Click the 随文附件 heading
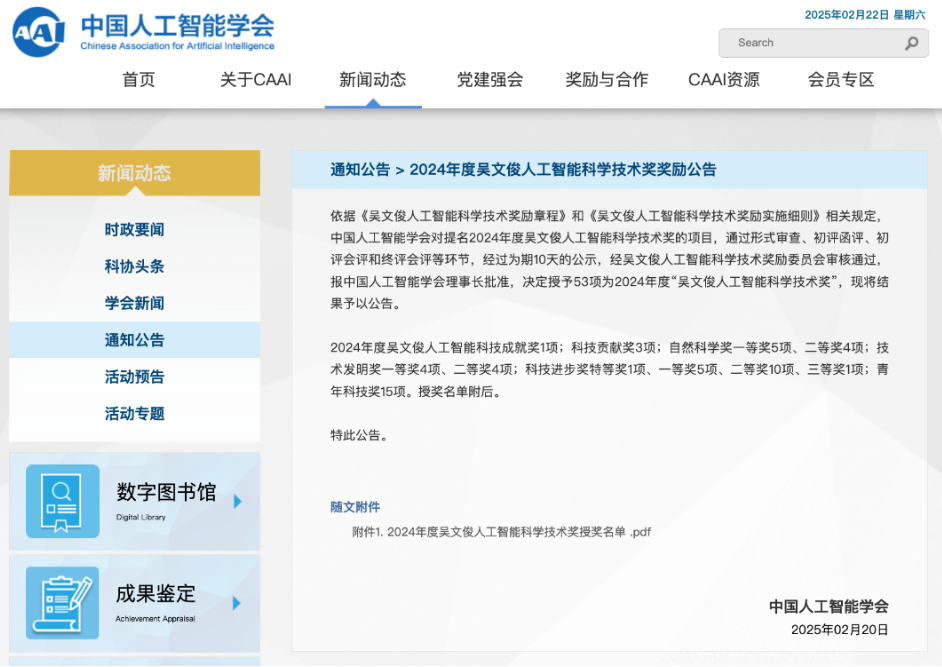This screenshot has height=667, width=942. pyautogui.click(x=355, y=507)
